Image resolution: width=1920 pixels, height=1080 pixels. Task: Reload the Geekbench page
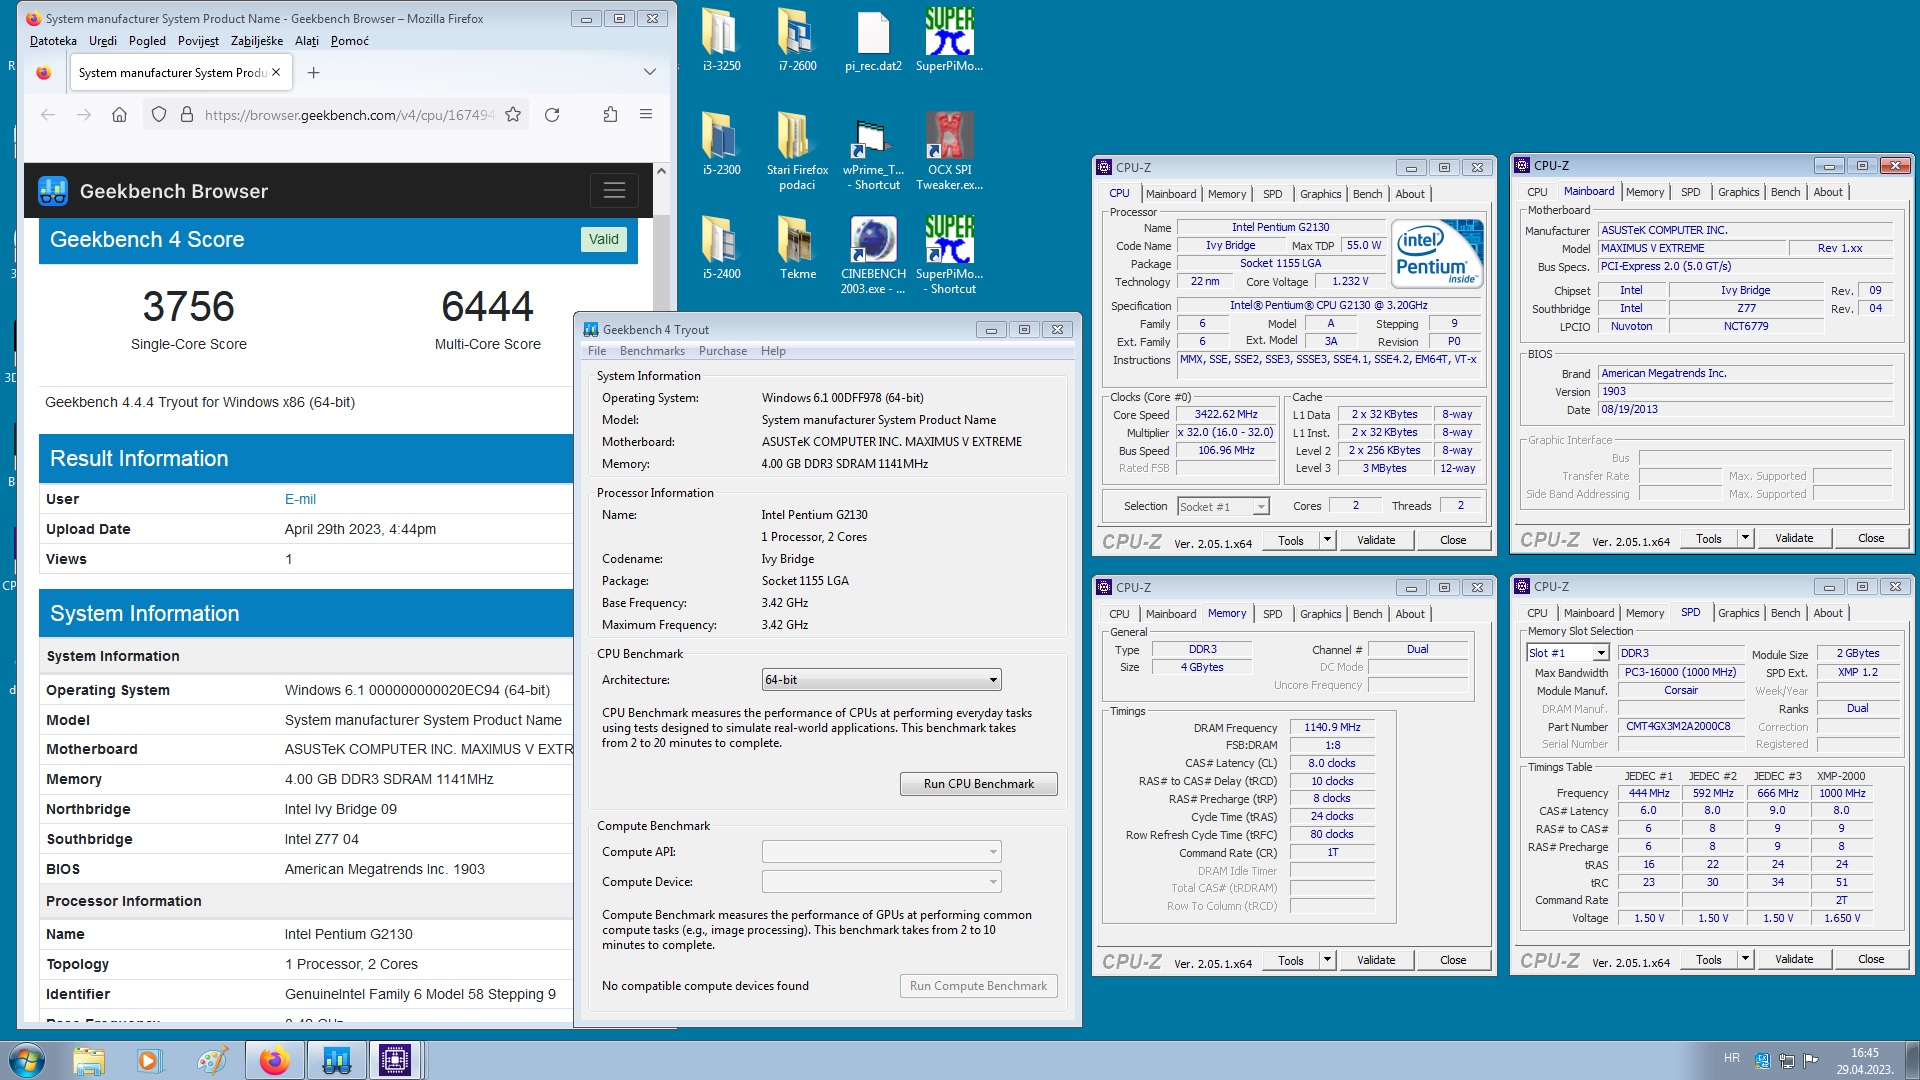point(552,115)
